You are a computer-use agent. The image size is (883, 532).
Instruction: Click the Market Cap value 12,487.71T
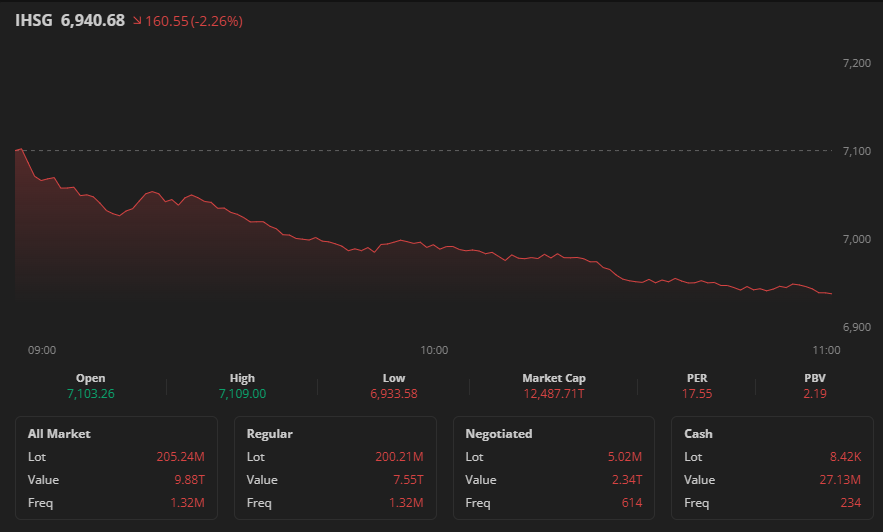tap(554, 394)
